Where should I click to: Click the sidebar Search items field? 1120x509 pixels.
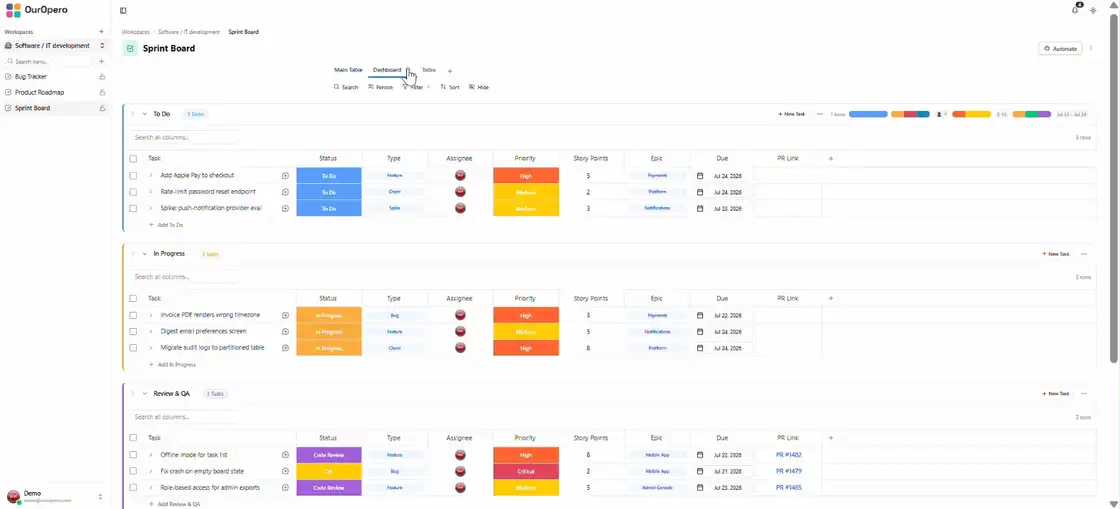pyautogui.click(x=49, y=61)
